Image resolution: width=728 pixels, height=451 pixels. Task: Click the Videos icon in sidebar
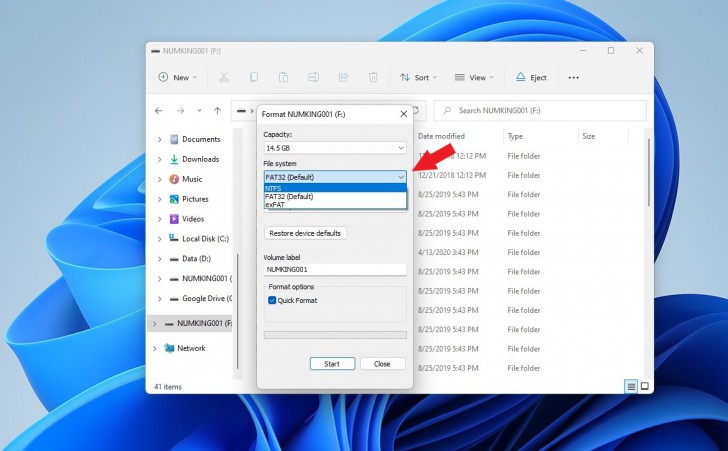point(174,219)
